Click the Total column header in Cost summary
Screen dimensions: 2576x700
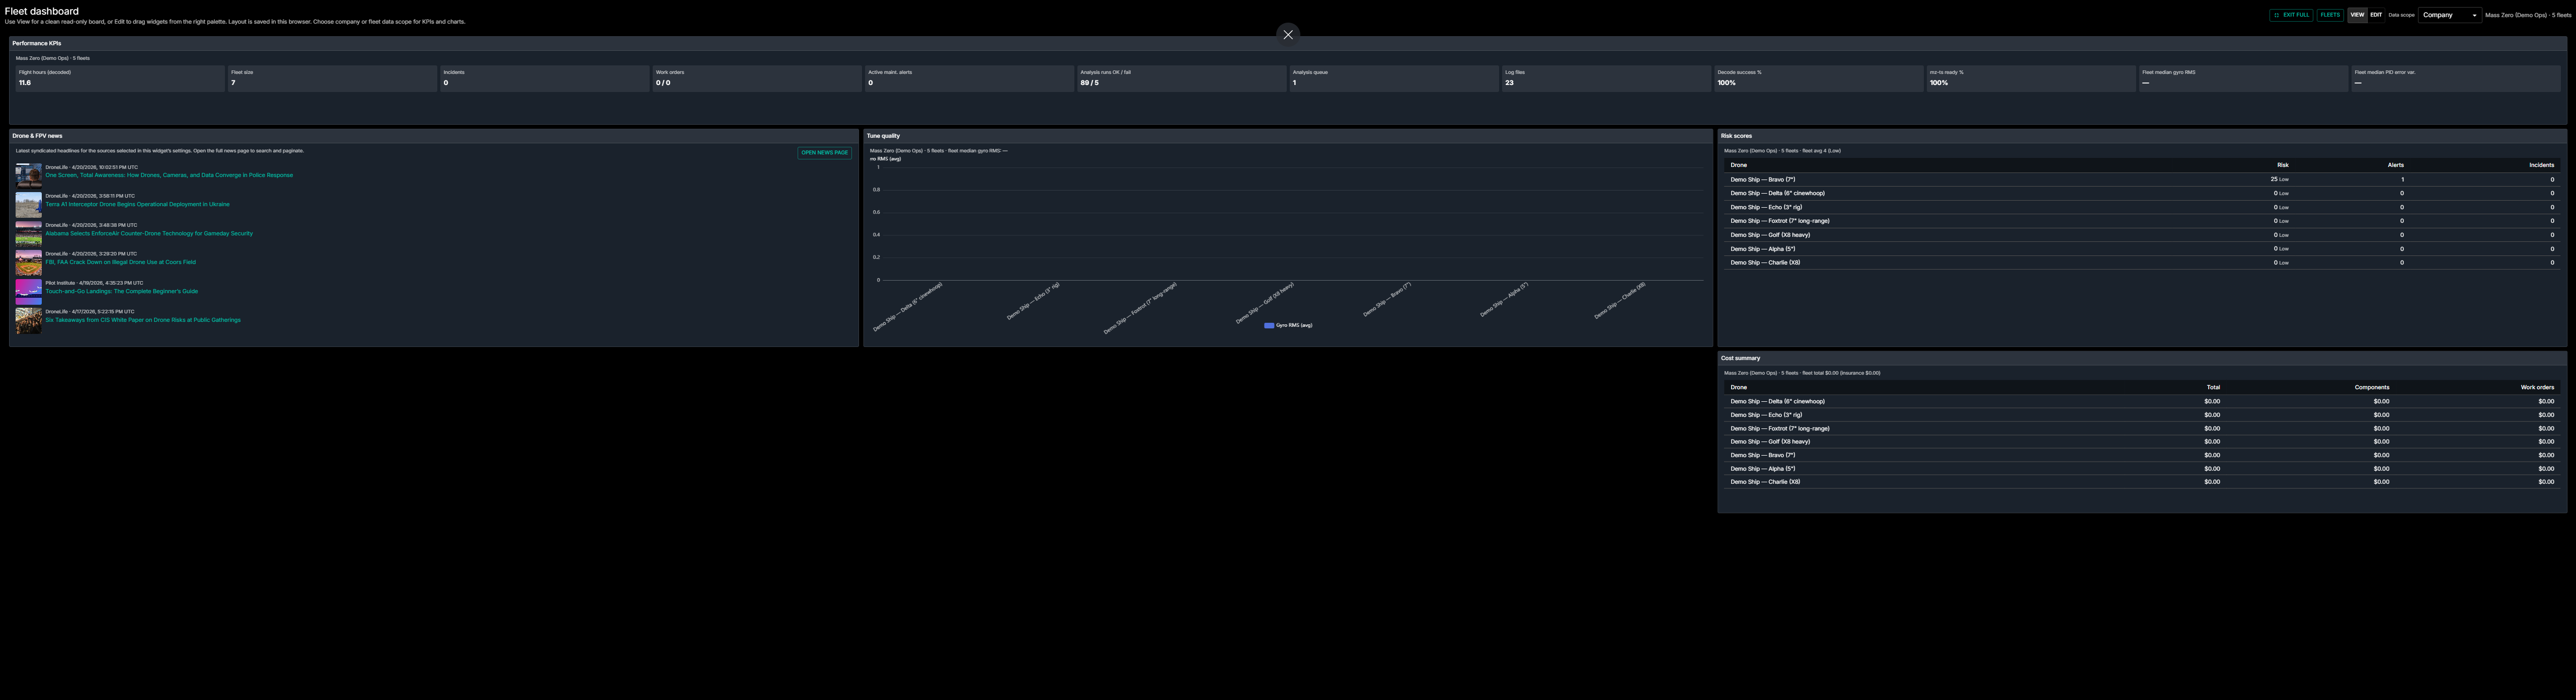pyautogui.click(x=2213, y=387)
